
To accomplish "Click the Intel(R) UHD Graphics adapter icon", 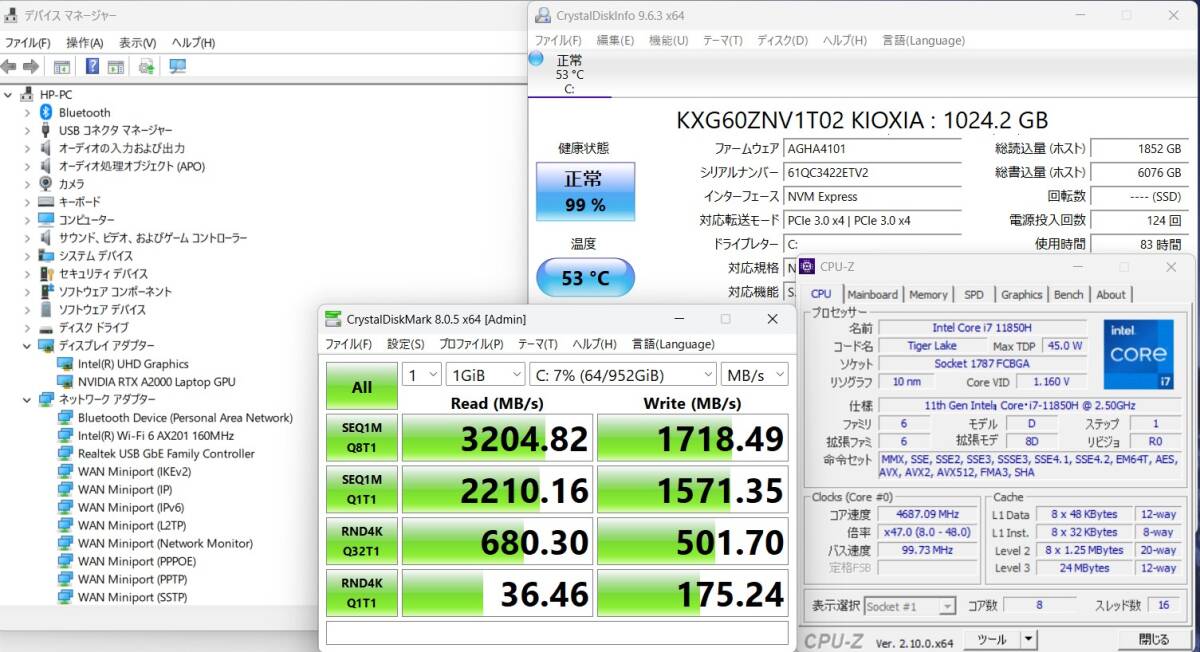I will [x=66, y=364].
